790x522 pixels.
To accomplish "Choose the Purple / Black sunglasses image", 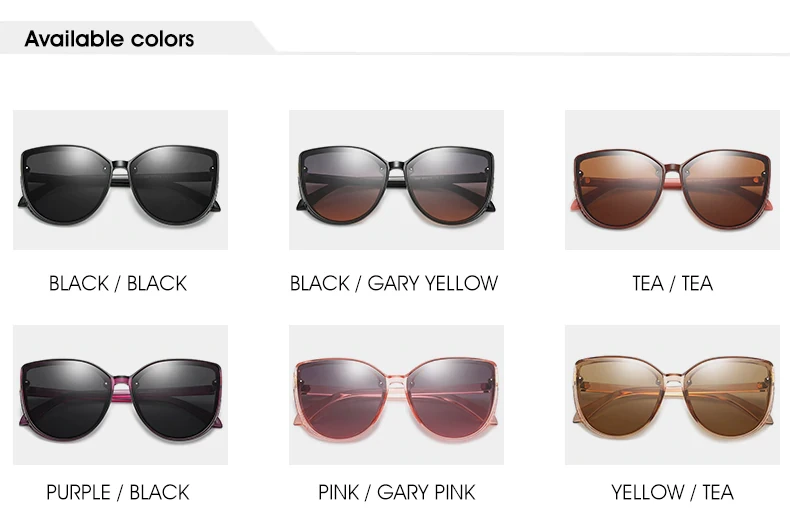I will [x=120, y=395].
